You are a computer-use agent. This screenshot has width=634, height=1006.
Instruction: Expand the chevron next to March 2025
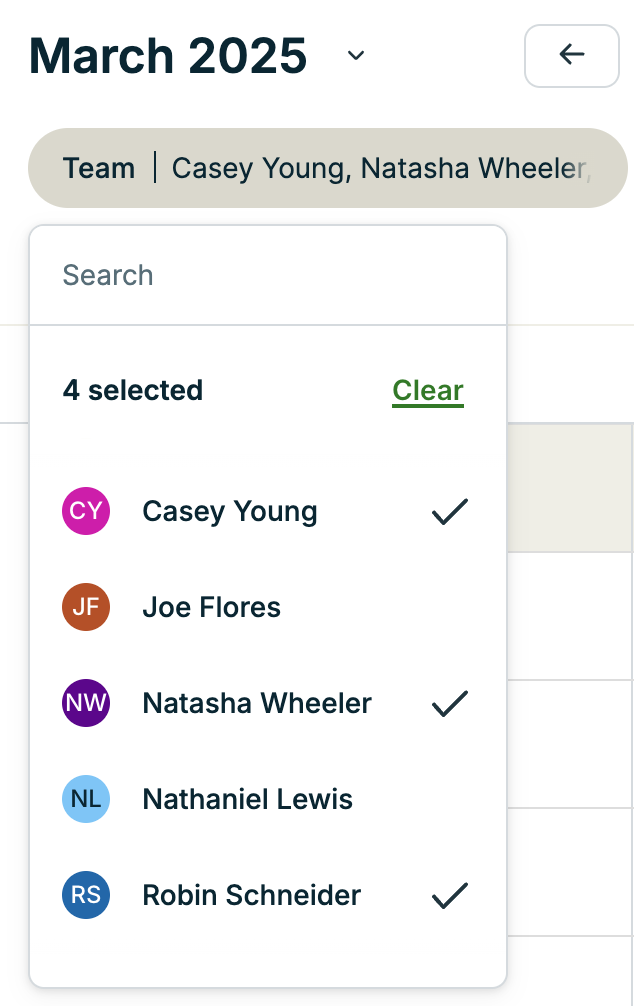(x=356, y=56)
